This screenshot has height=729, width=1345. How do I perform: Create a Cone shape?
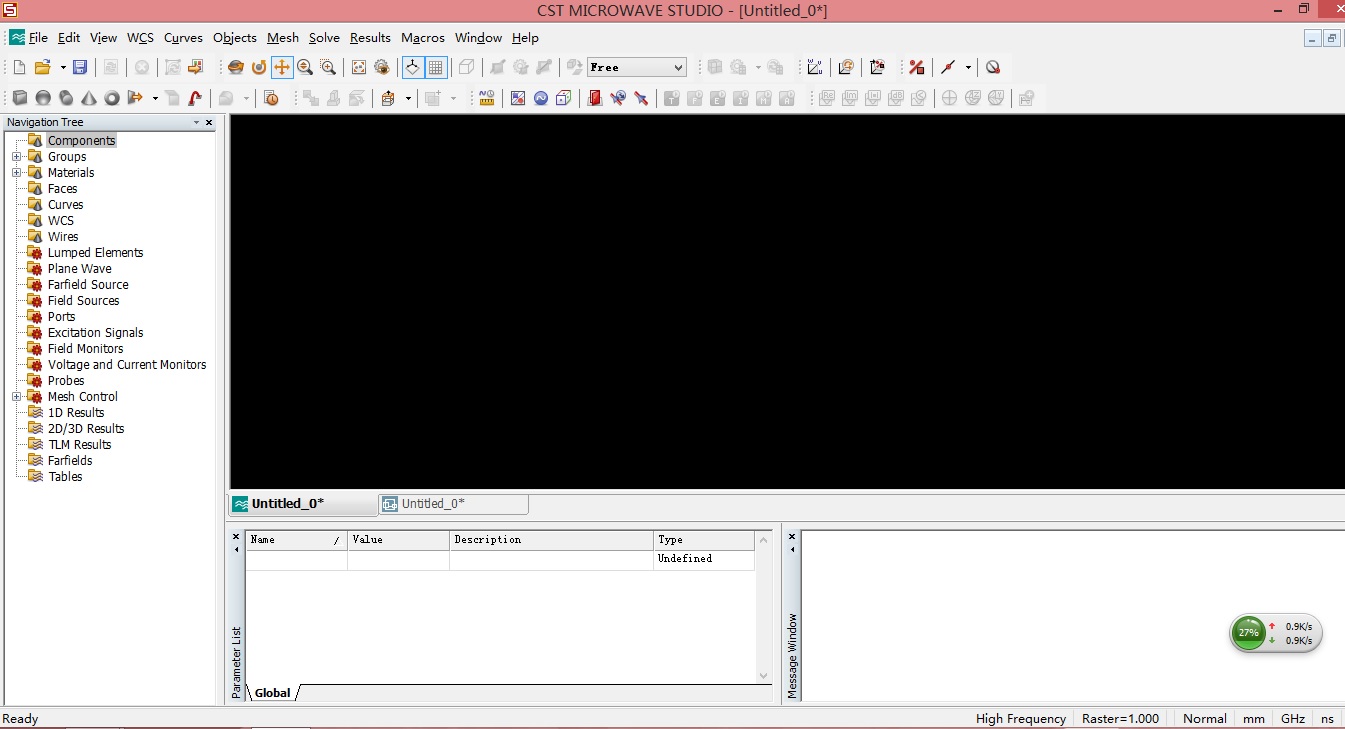89,98
